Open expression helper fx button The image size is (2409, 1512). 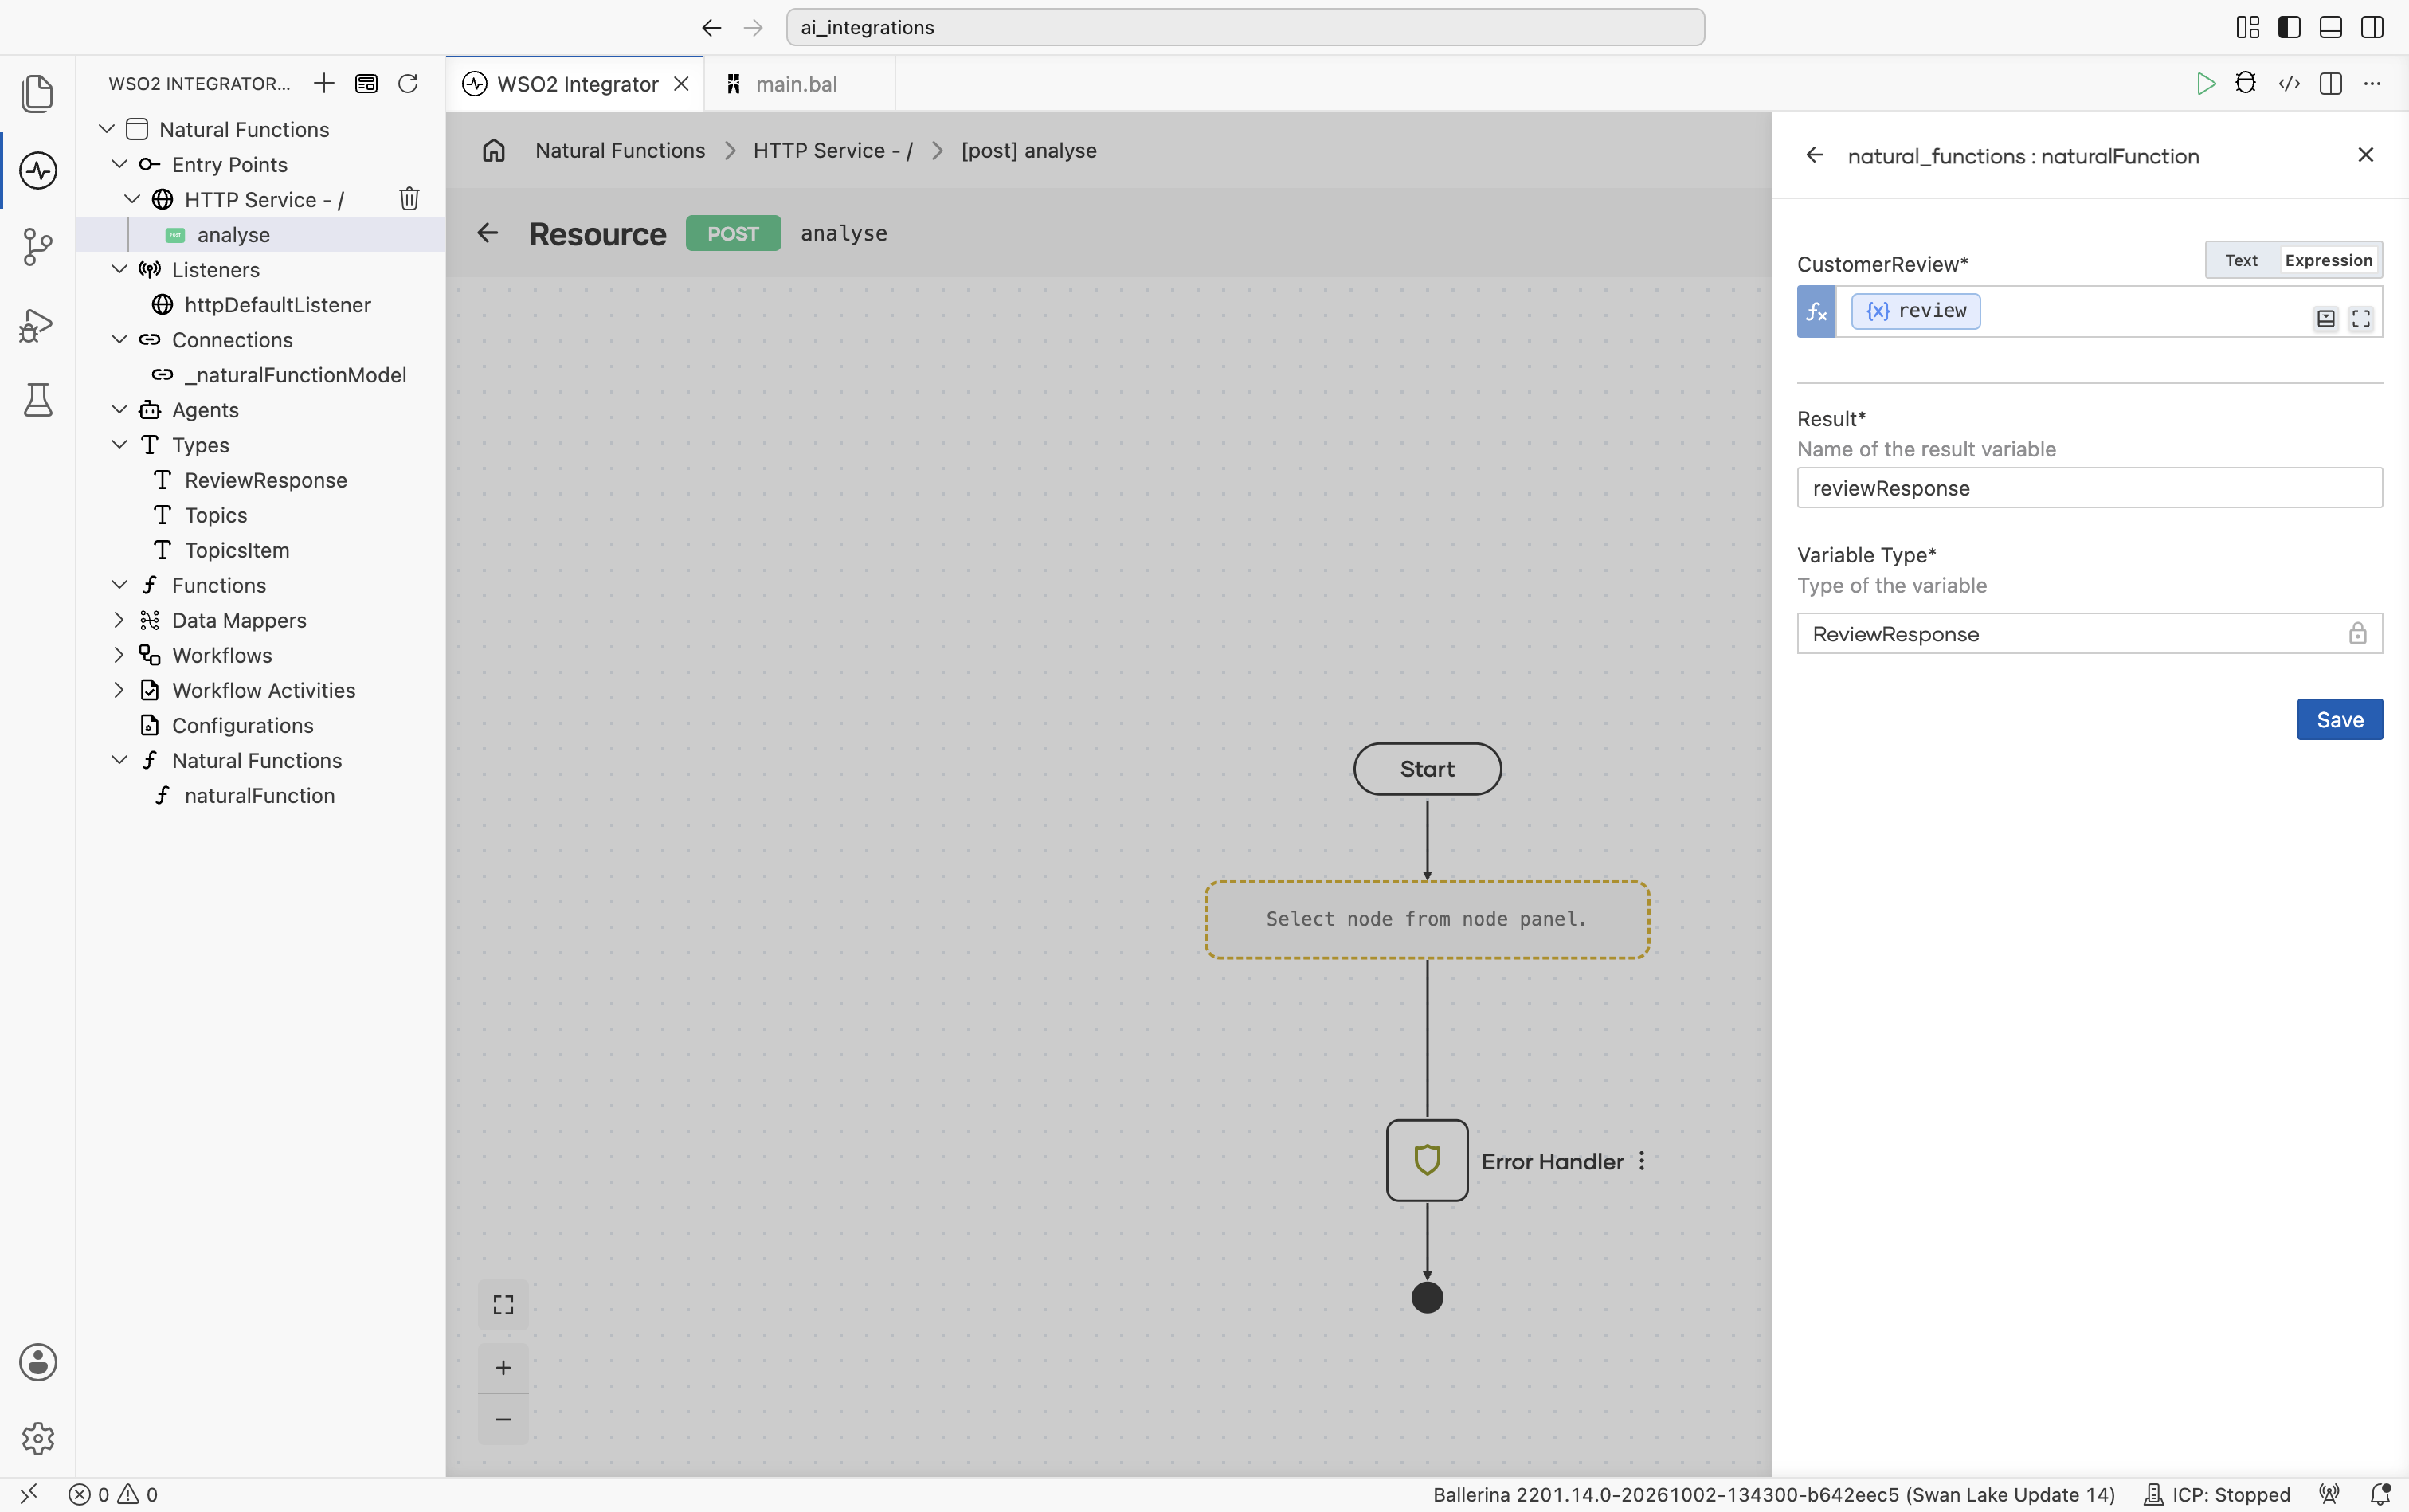click(1816, 312)
